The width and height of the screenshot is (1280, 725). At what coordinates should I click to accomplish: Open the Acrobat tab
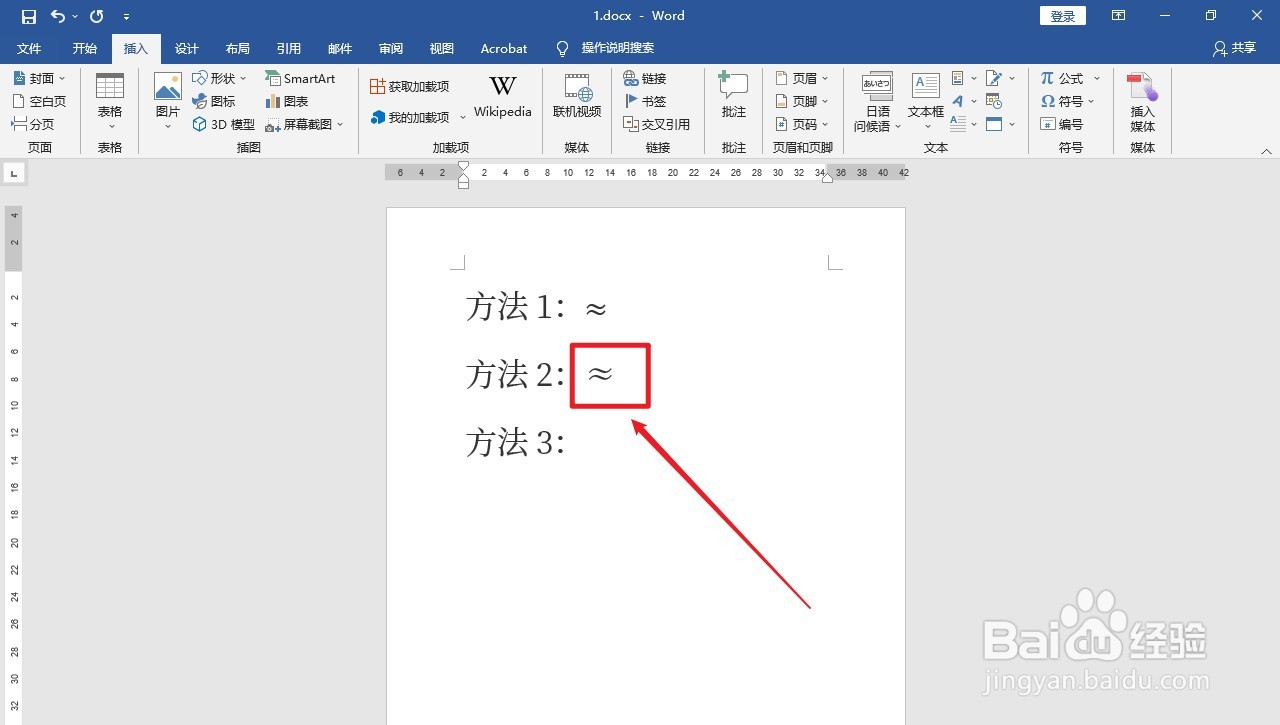pos(504,48)
